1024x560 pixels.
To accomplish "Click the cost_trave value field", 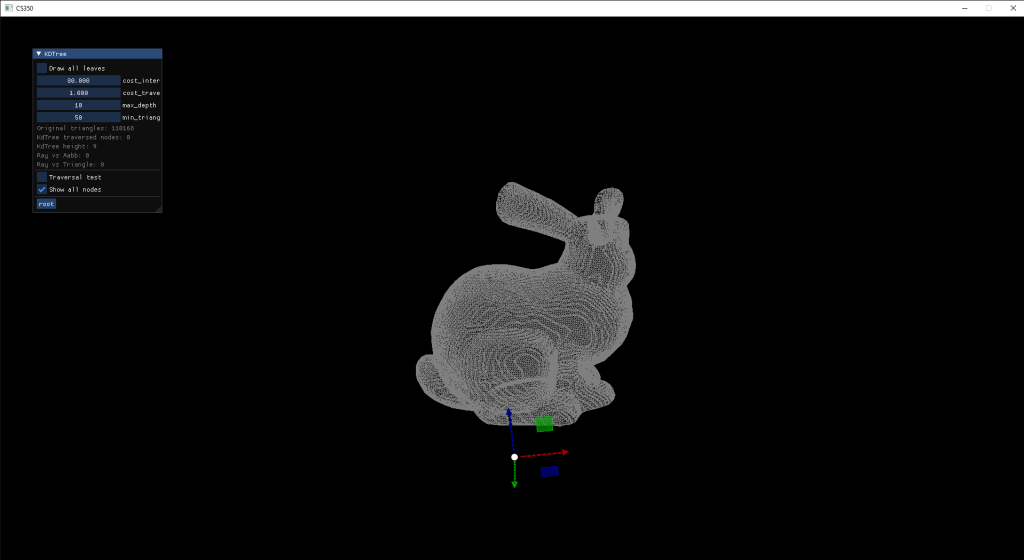I will tap(78, 93).
